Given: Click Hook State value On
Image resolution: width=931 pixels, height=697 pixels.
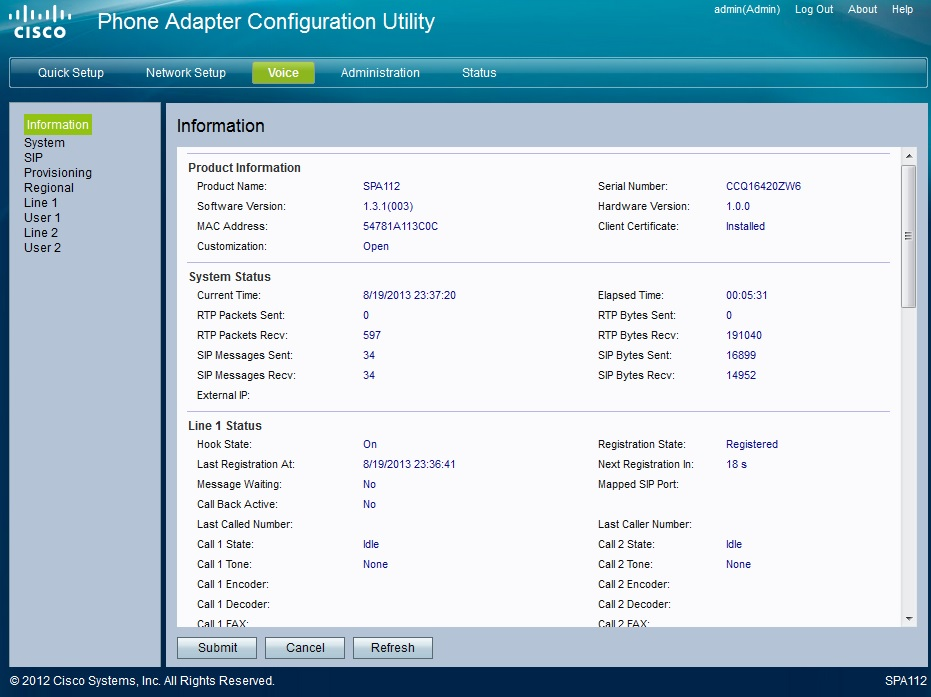Looking at the screenshot, I should 370,444.
